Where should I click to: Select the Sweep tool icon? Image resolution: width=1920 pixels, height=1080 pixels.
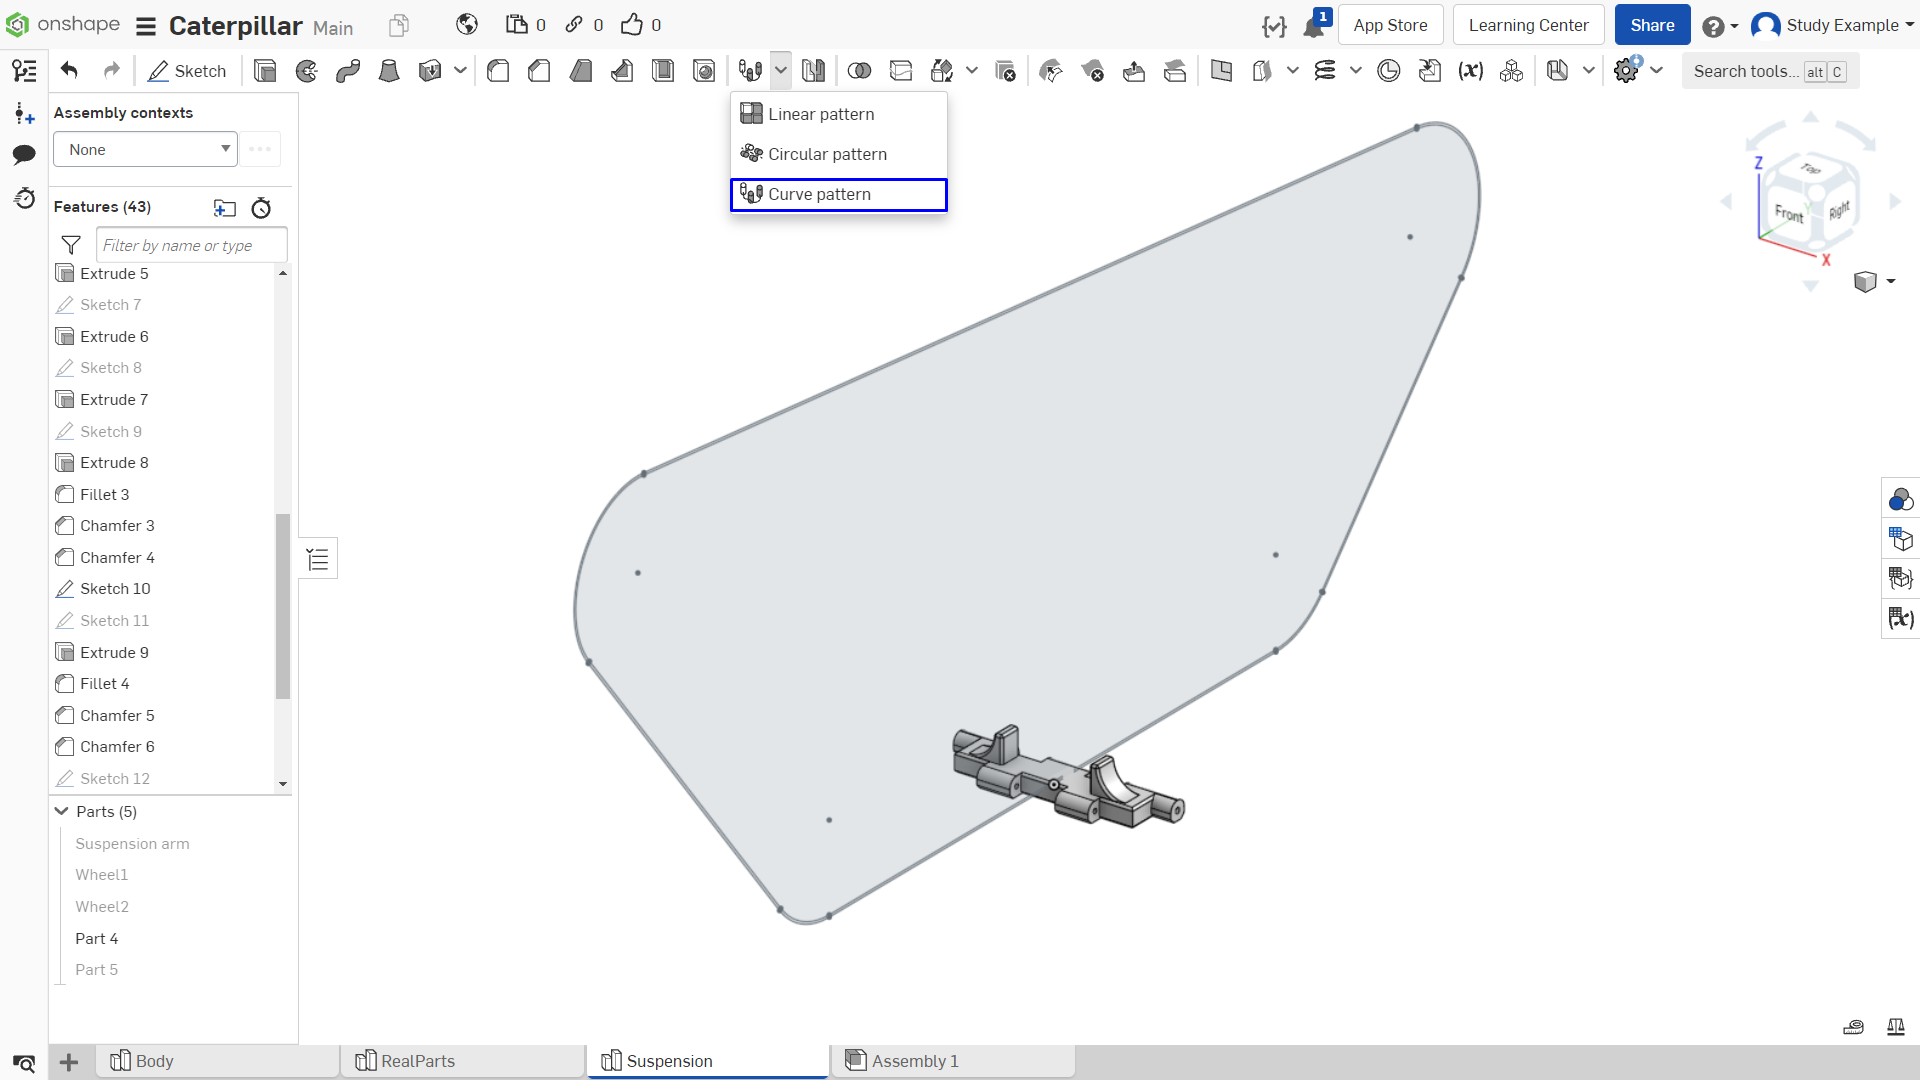click(x=348, y=71)
